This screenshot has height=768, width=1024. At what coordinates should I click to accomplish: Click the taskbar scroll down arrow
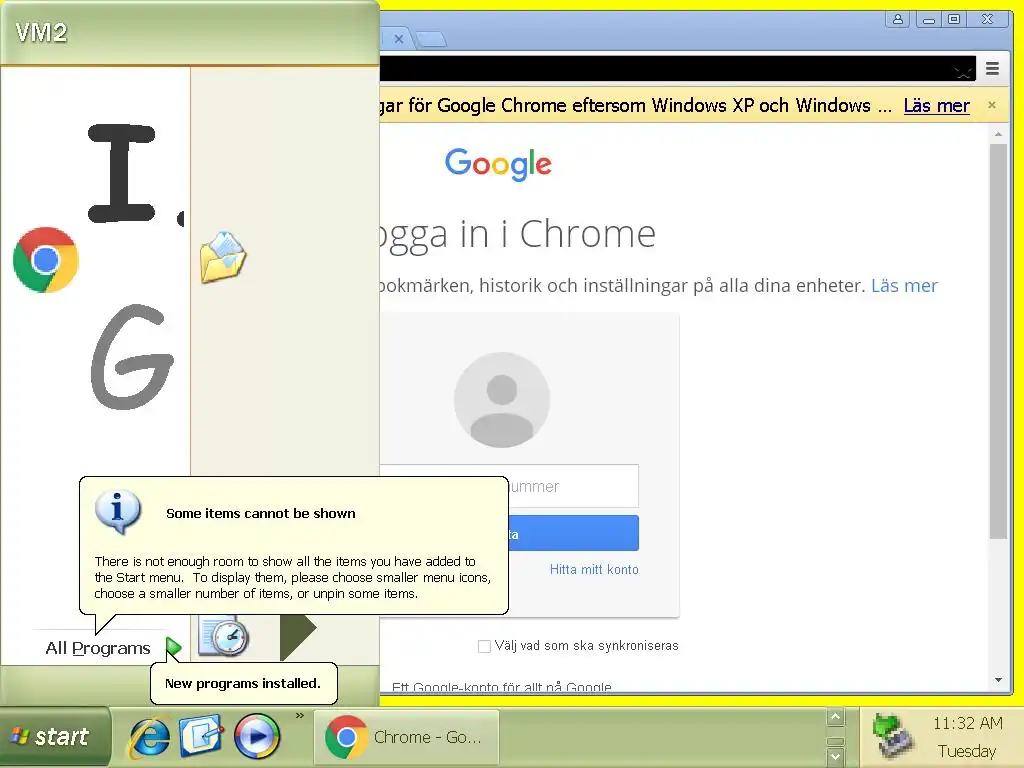point(835,757)
